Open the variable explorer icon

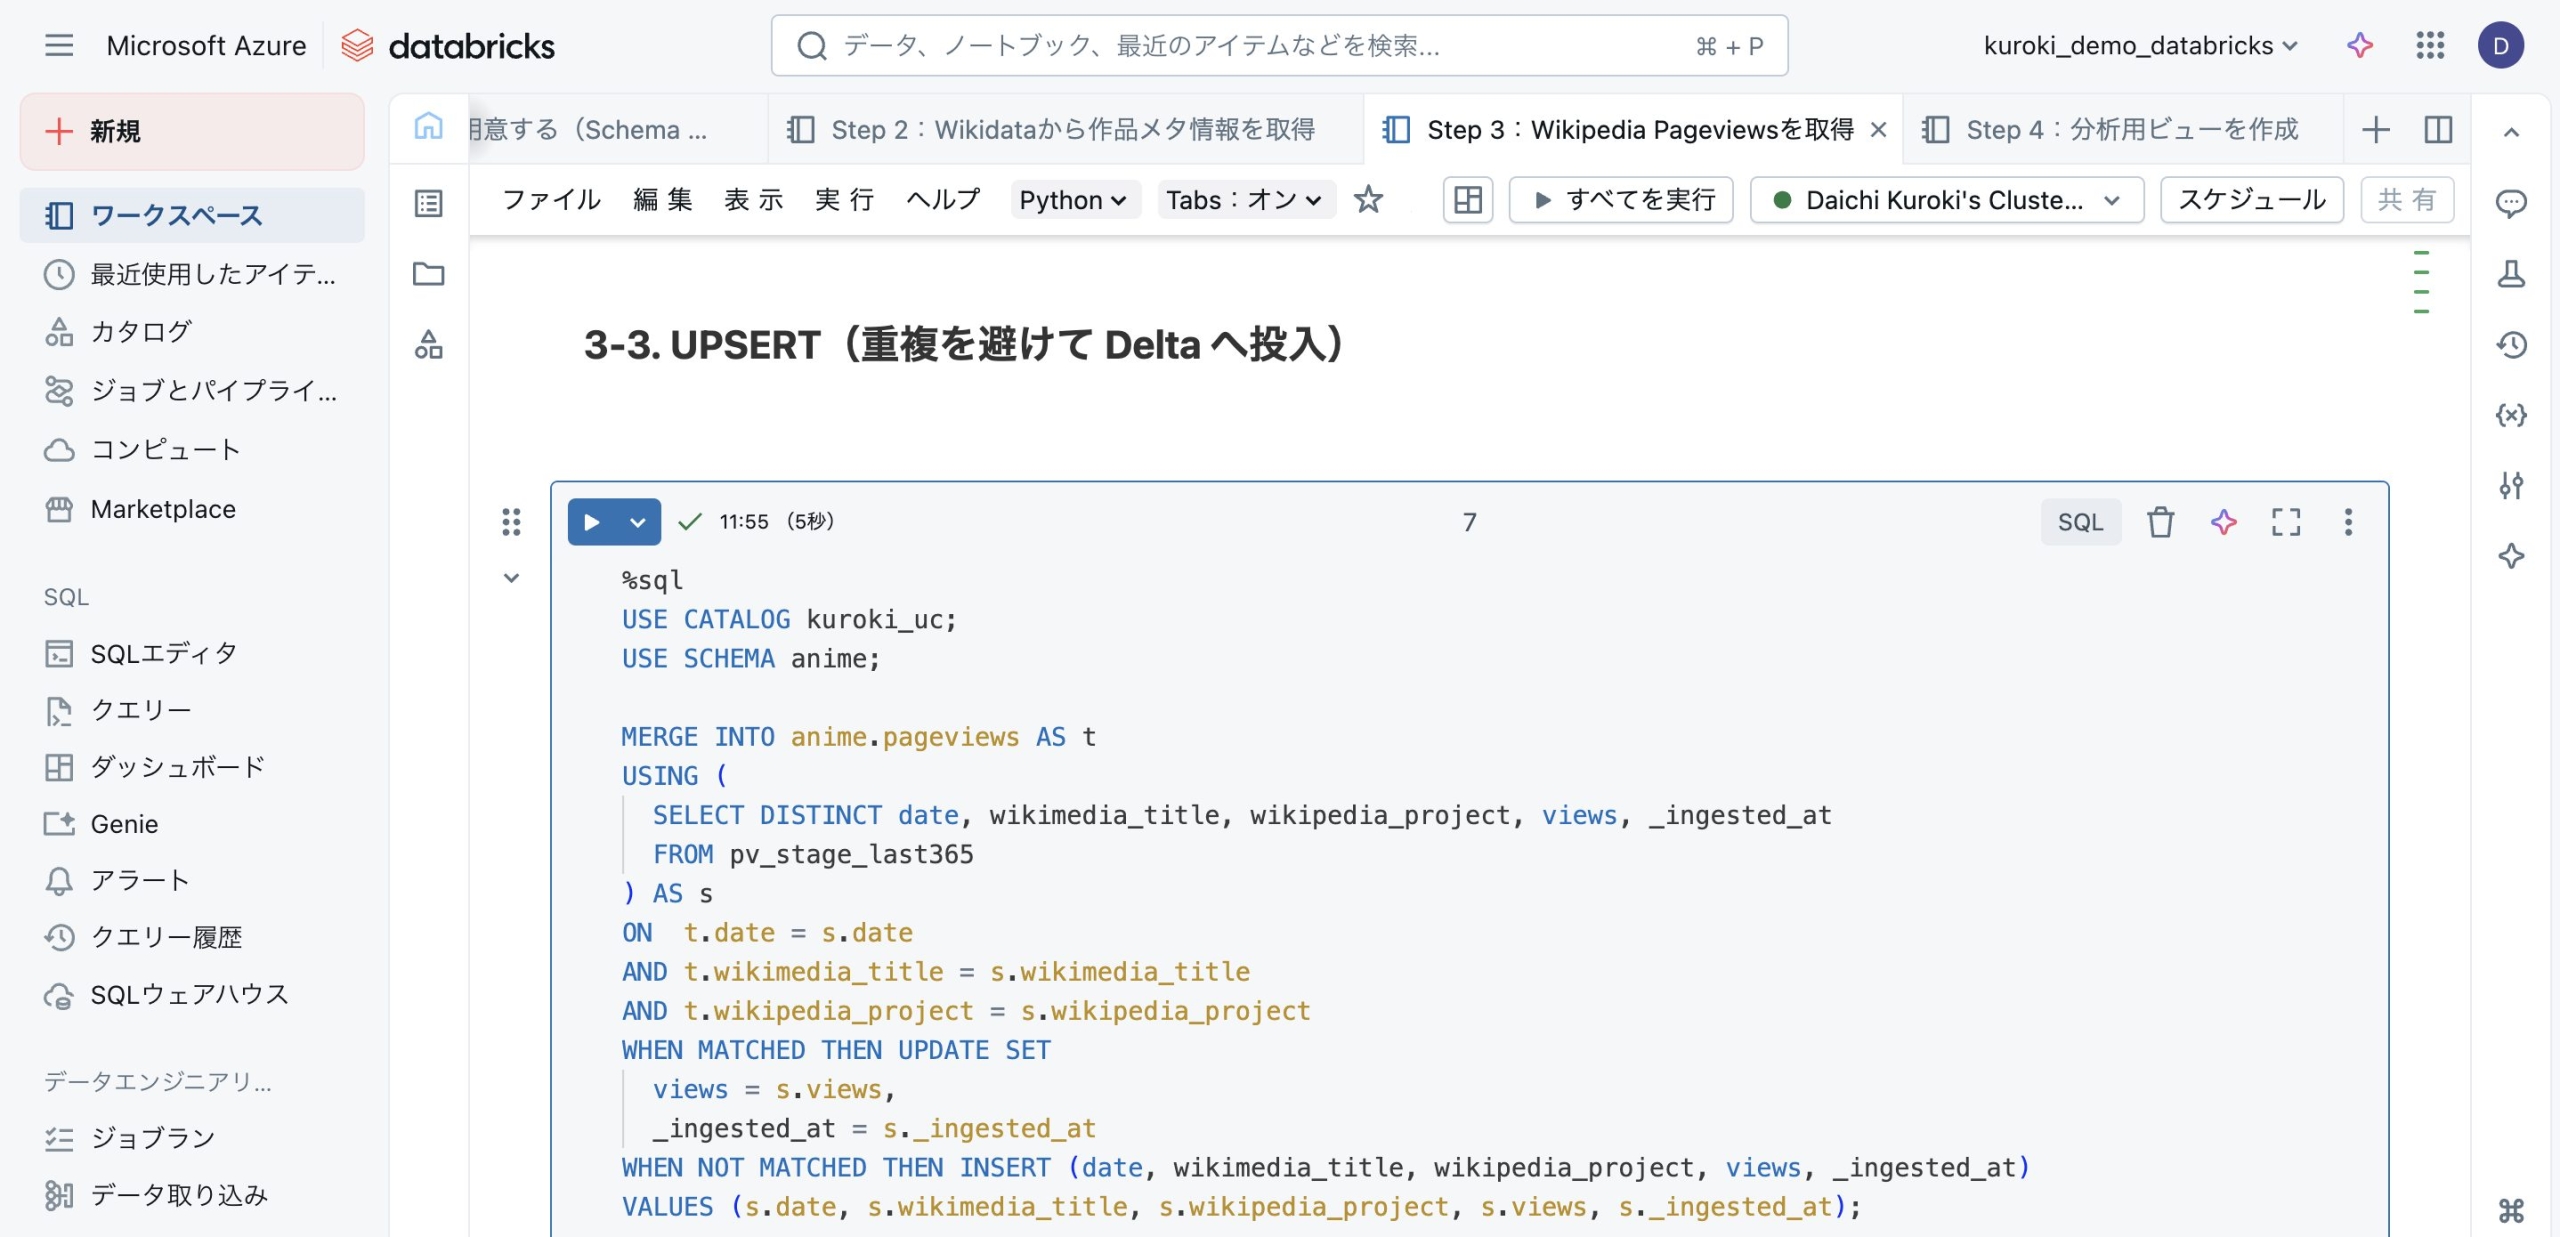click(x=2511, y=415)
